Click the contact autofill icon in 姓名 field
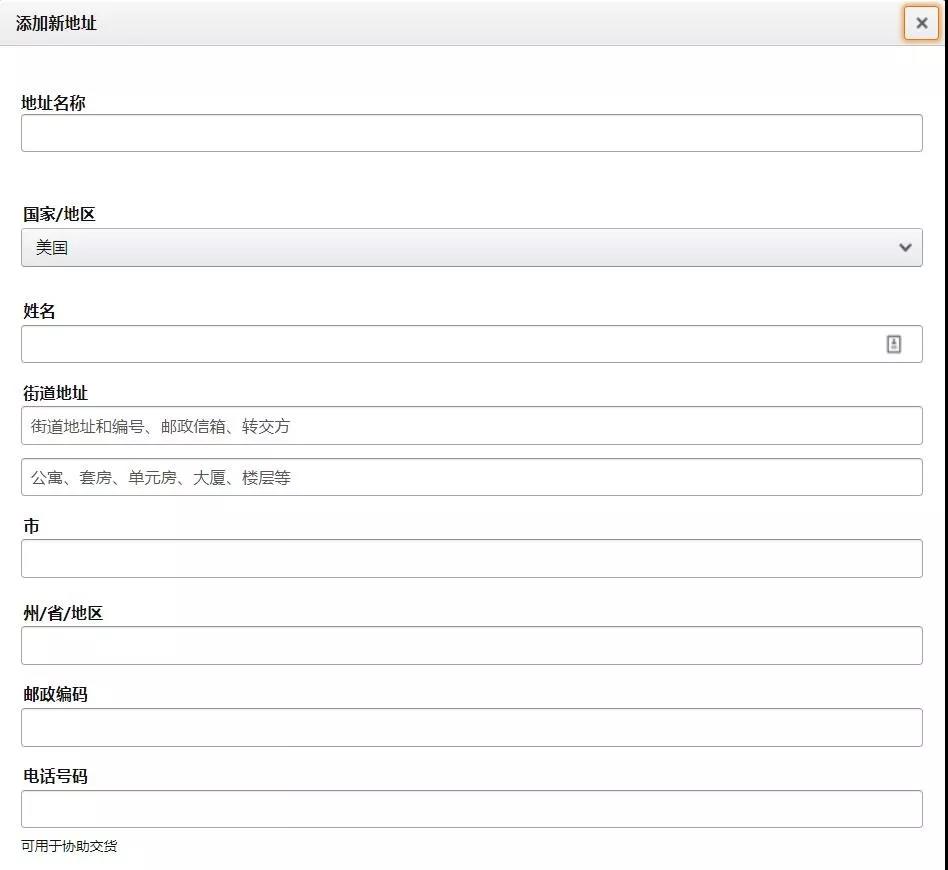Viewport: 948px width, 870px height. click(893, 344)
